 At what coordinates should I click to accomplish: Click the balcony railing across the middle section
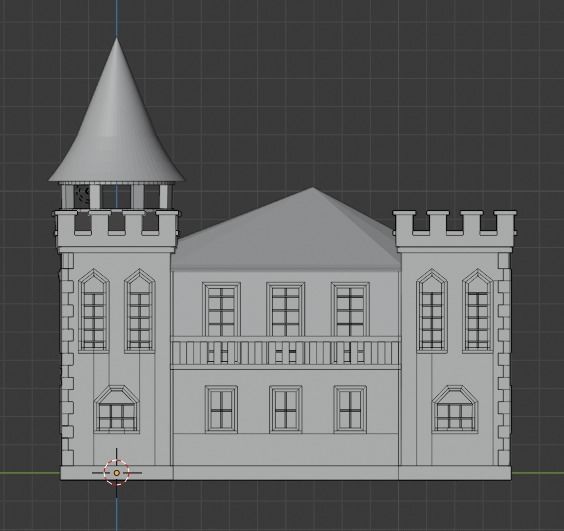click(286, 353)
